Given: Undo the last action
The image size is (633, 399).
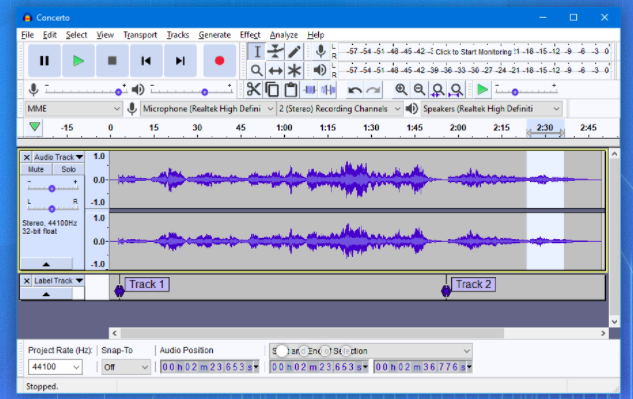Looking at the screenshot, I should click(354, 90).
